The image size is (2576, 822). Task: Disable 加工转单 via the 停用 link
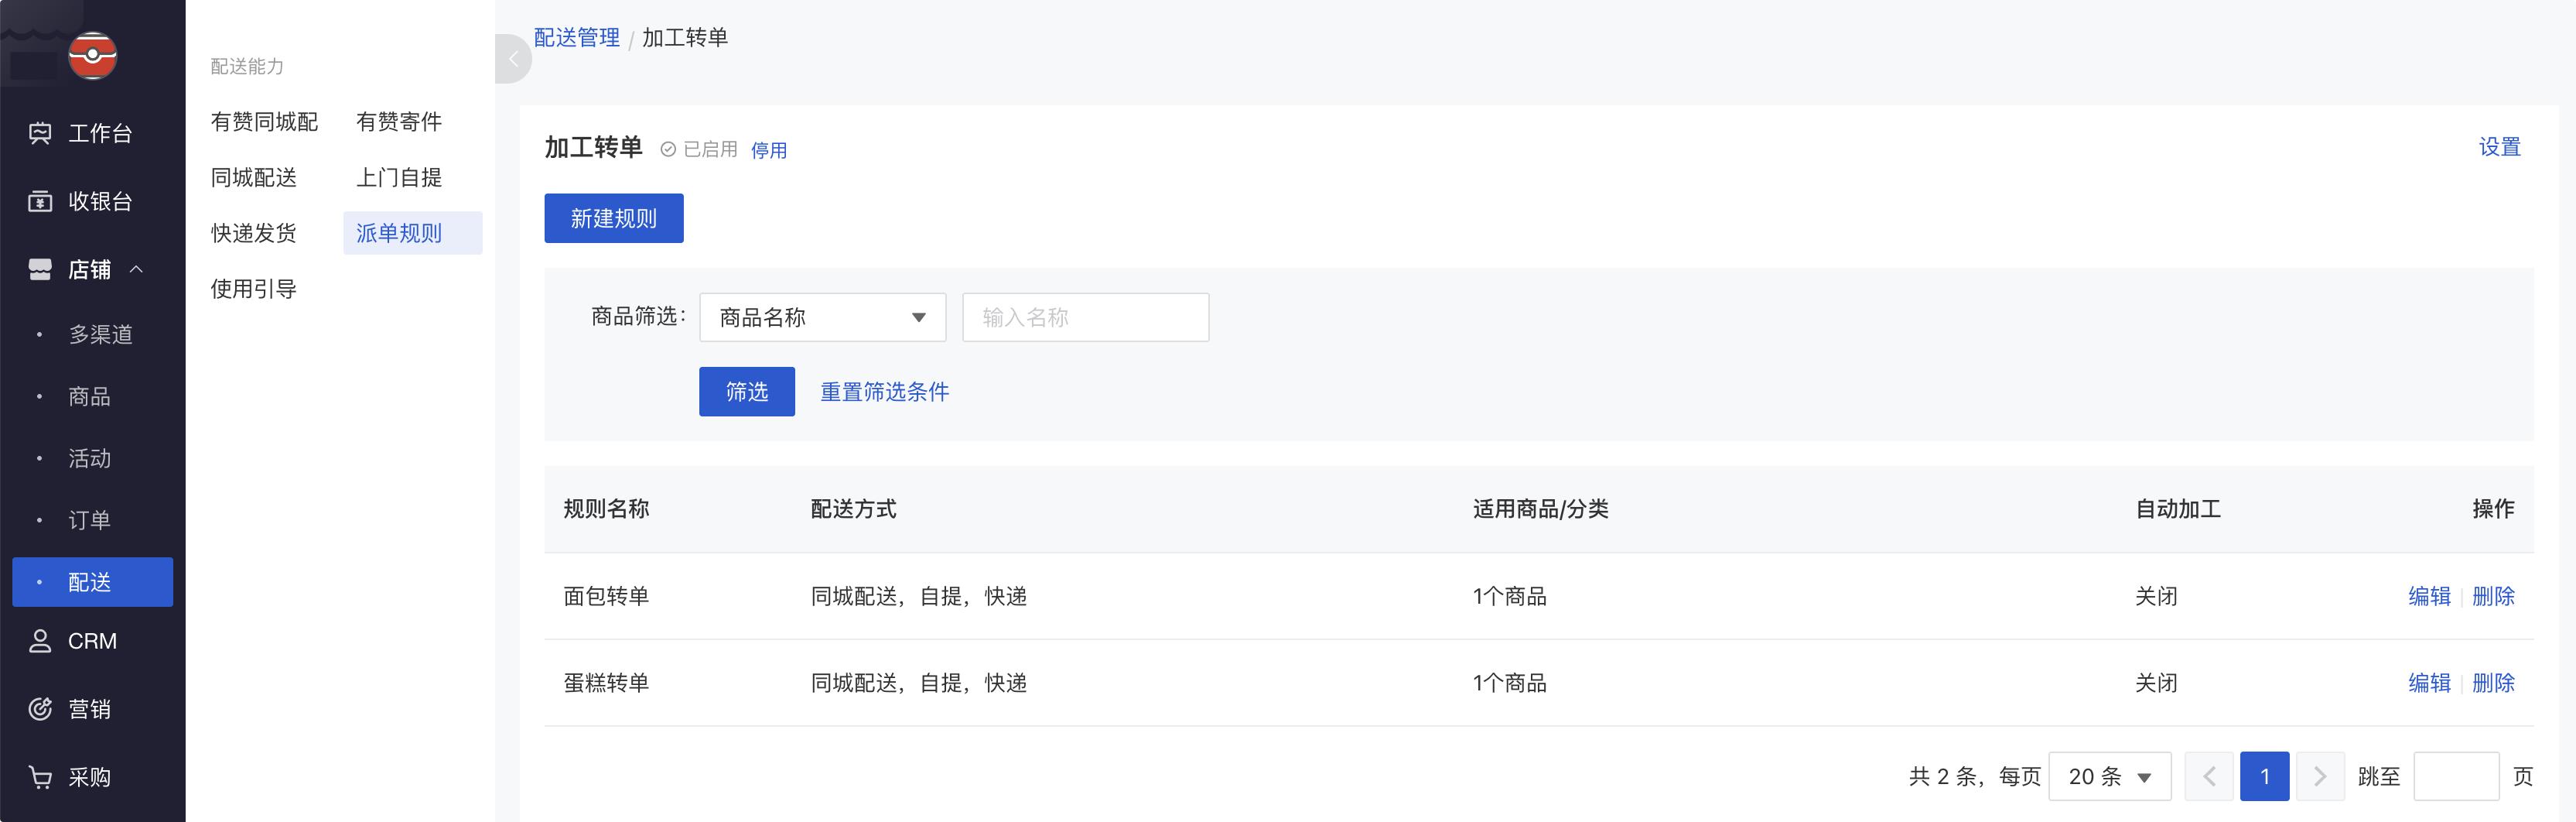(x=768, y=150)
